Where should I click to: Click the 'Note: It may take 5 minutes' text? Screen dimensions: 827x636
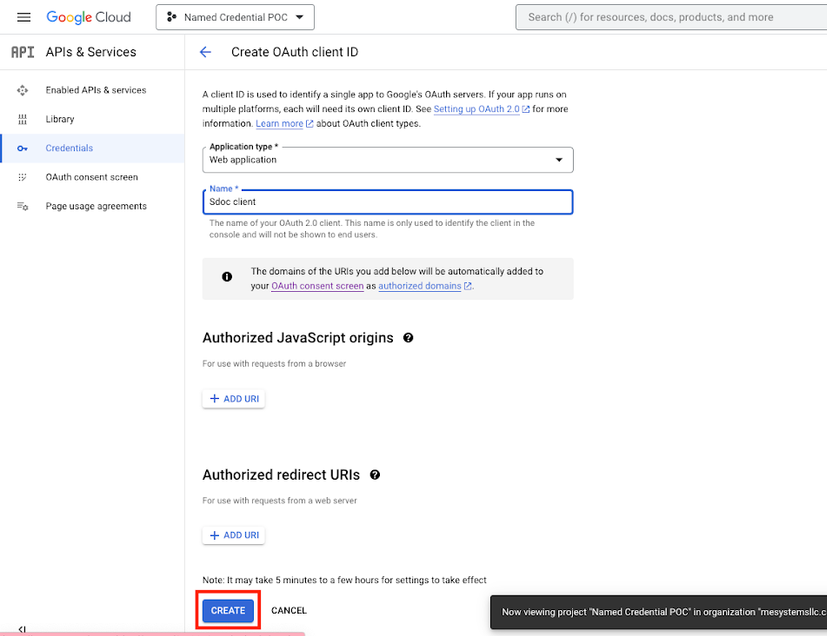click(x=344, y=580)
